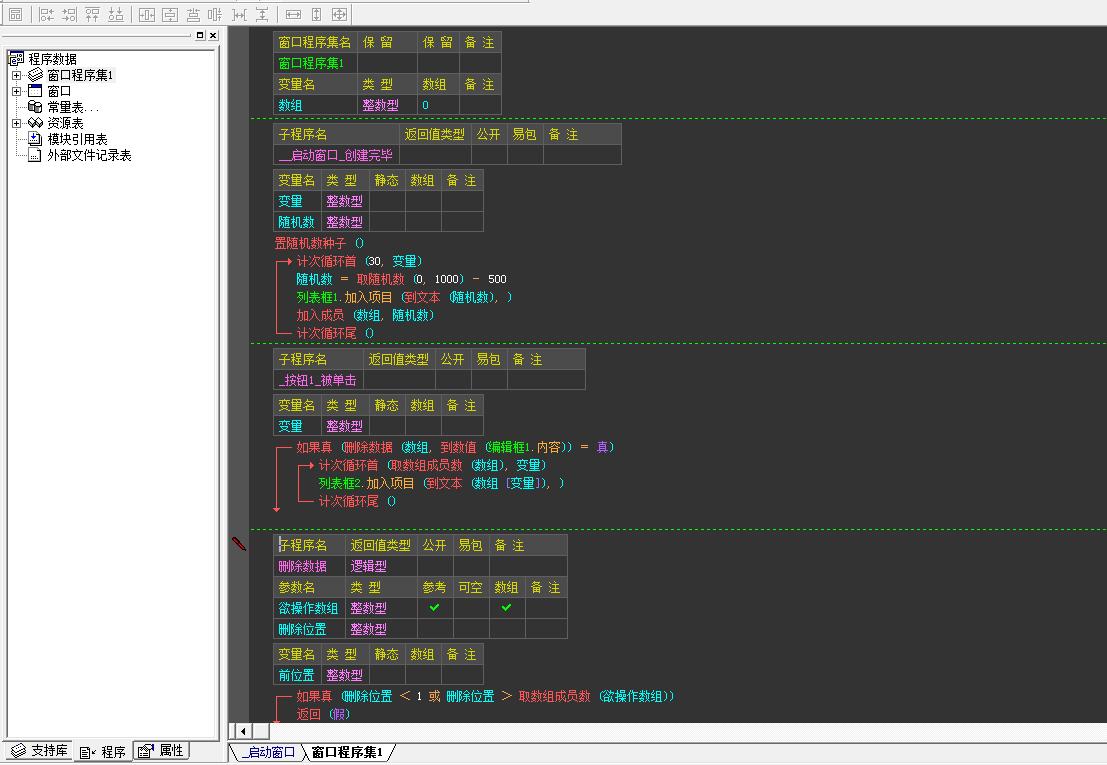The height and width of the screenshot is (765, 1107).
Task: Switch to the 程序 panel tab
Action: (x=103, y=752)
